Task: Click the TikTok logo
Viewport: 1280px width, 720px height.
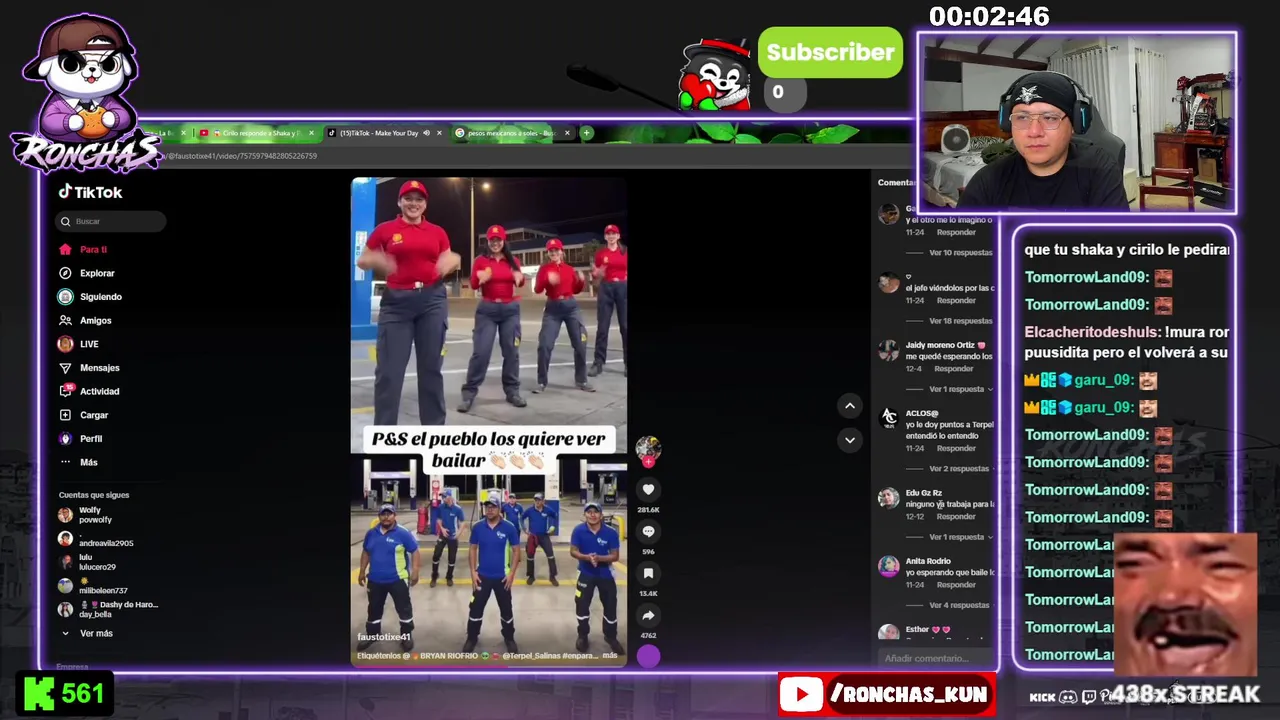Action: pos(90,192)
